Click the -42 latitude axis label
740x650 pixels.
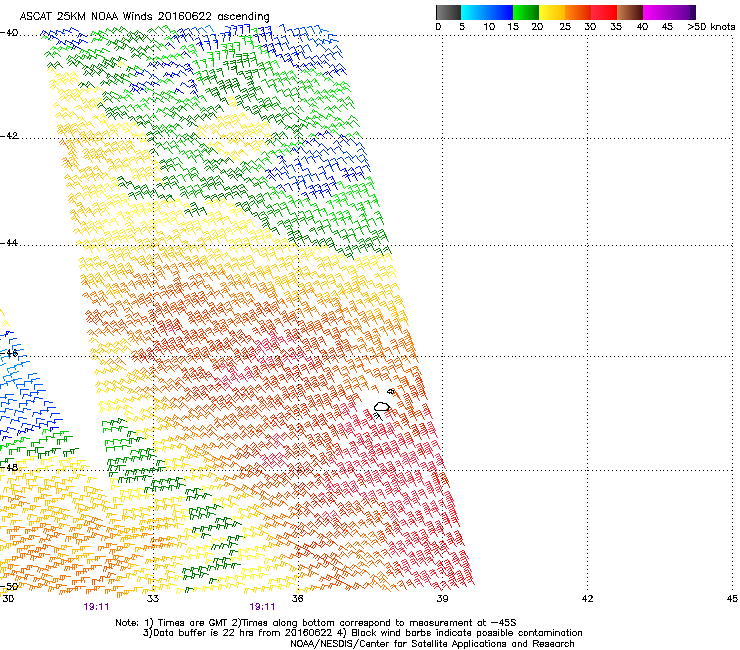point(9,136)
